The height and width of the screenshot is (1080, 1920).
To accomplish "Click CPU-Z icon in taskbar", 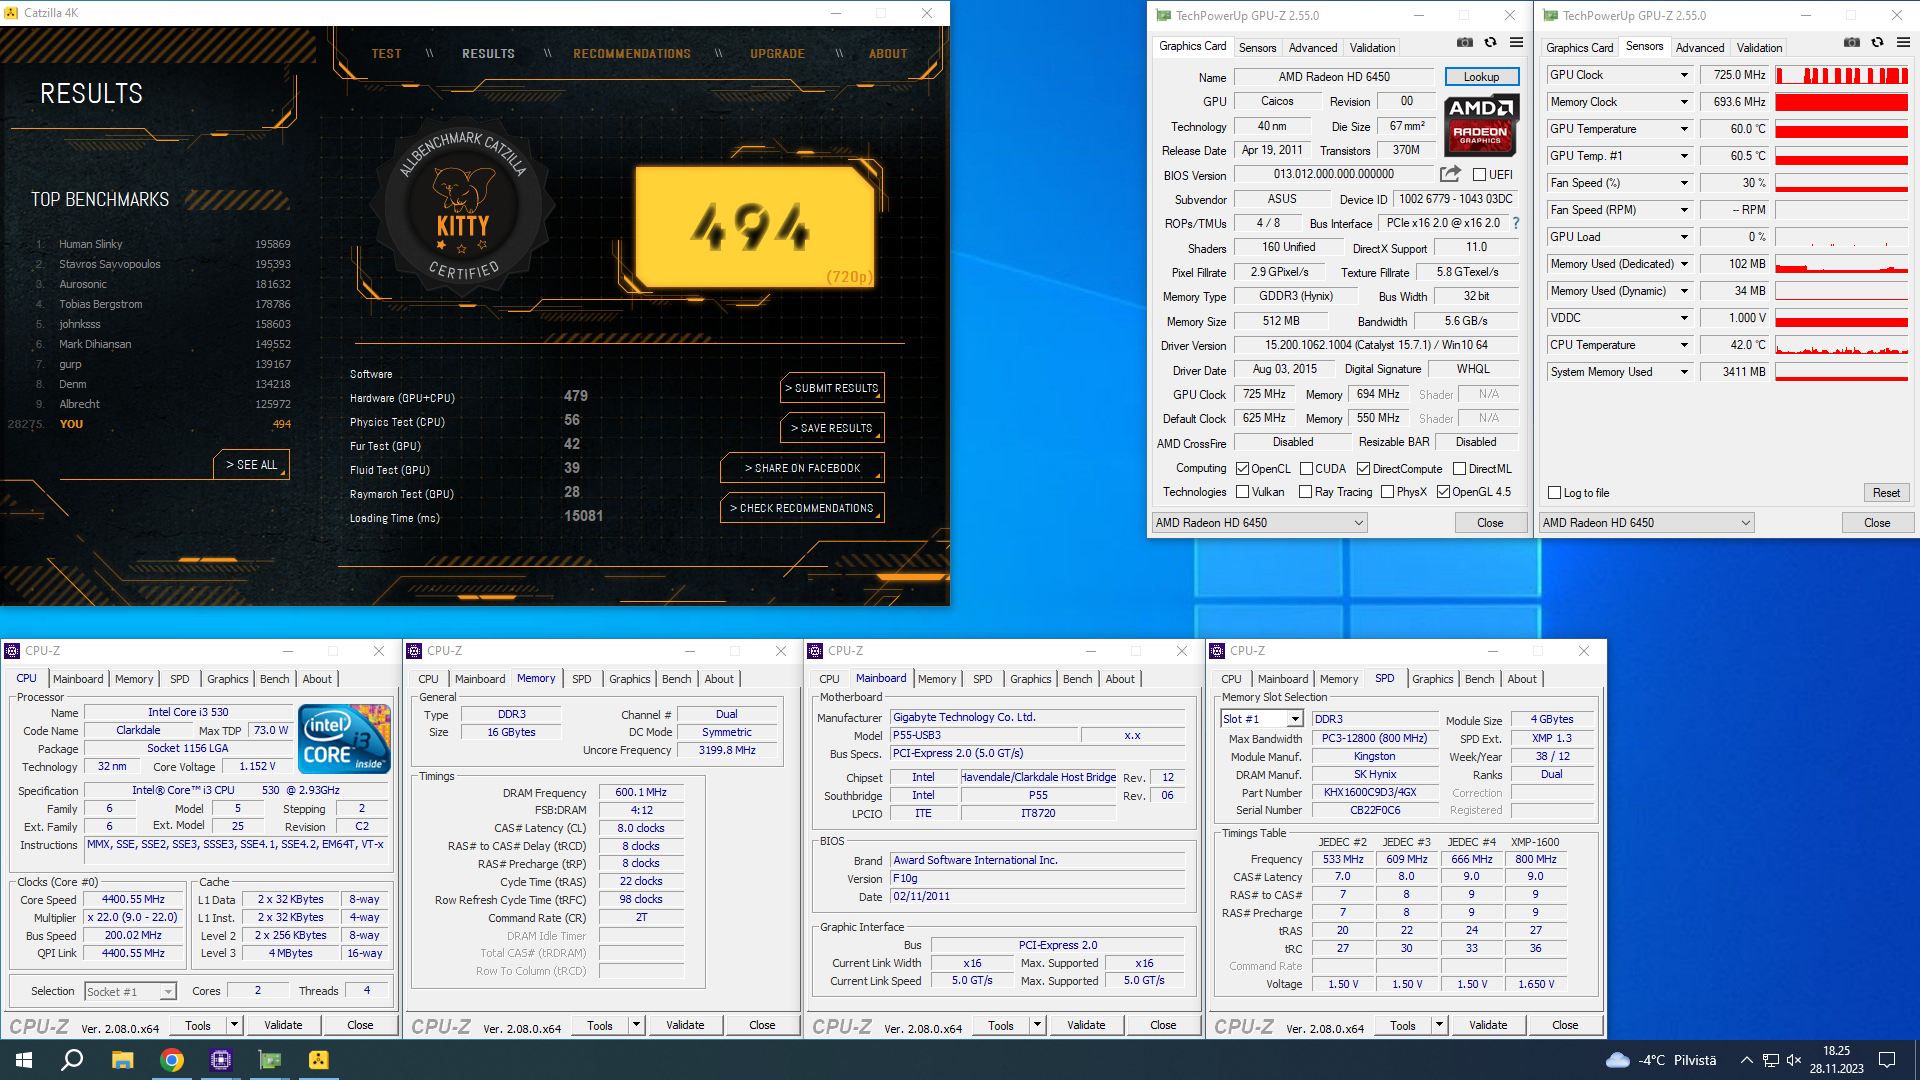I will pyautogui.click(x=221, y=1060).
